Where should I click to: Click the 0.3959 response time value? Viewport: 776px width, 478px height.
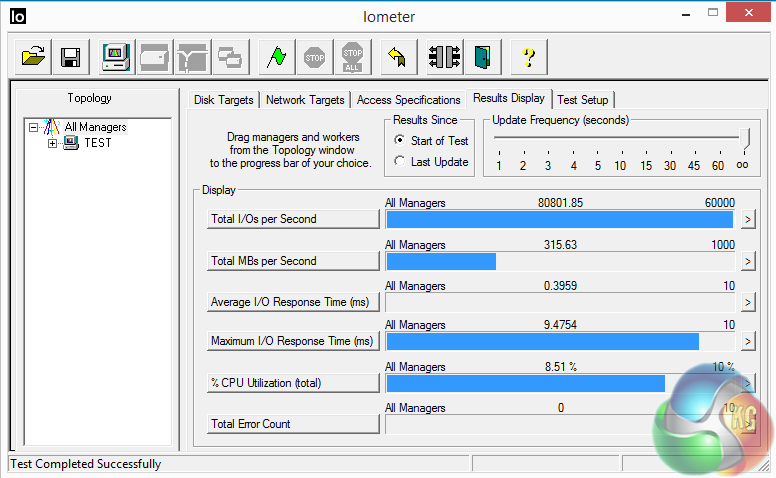coord(560,286)
